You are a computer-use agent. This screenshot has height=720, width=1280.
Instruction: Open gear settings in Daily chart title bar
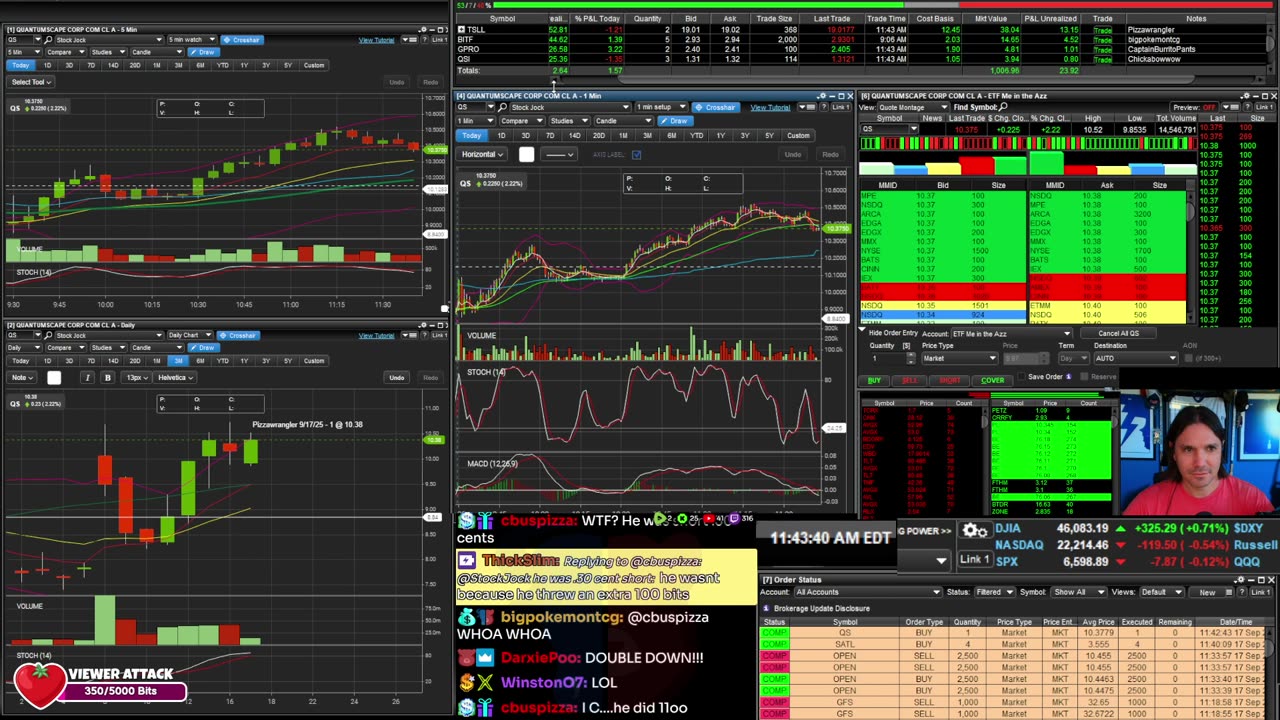(x=424, y=325)
